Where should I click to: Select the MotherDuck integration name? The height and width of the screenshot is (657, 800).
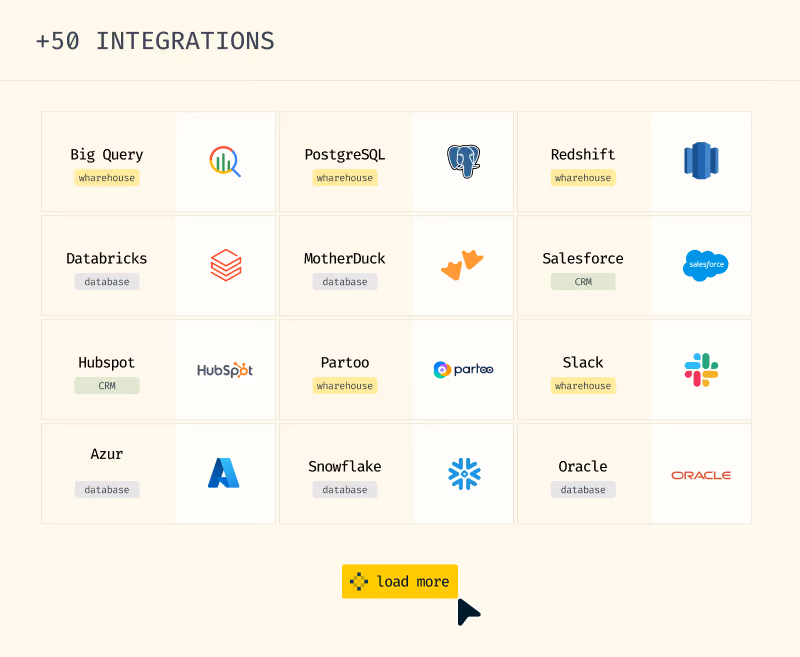[345, 259]
